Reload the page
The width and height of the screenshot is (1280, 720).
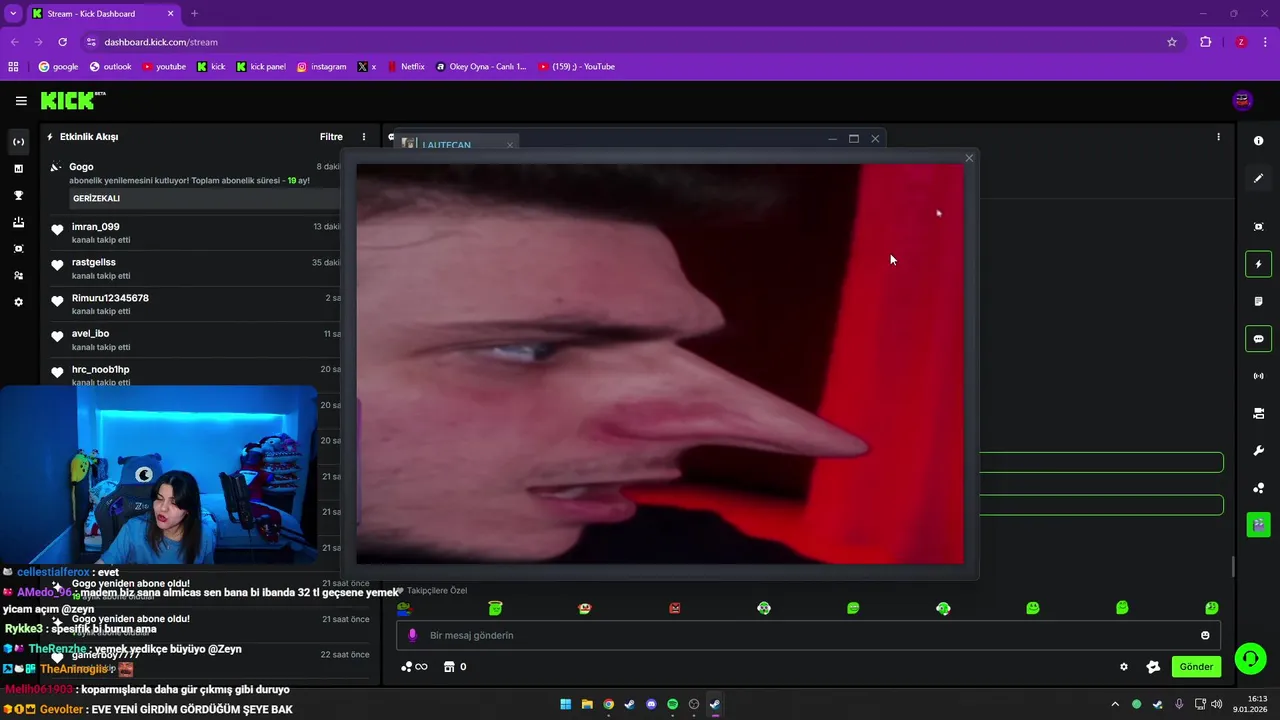tap(62, 42)
